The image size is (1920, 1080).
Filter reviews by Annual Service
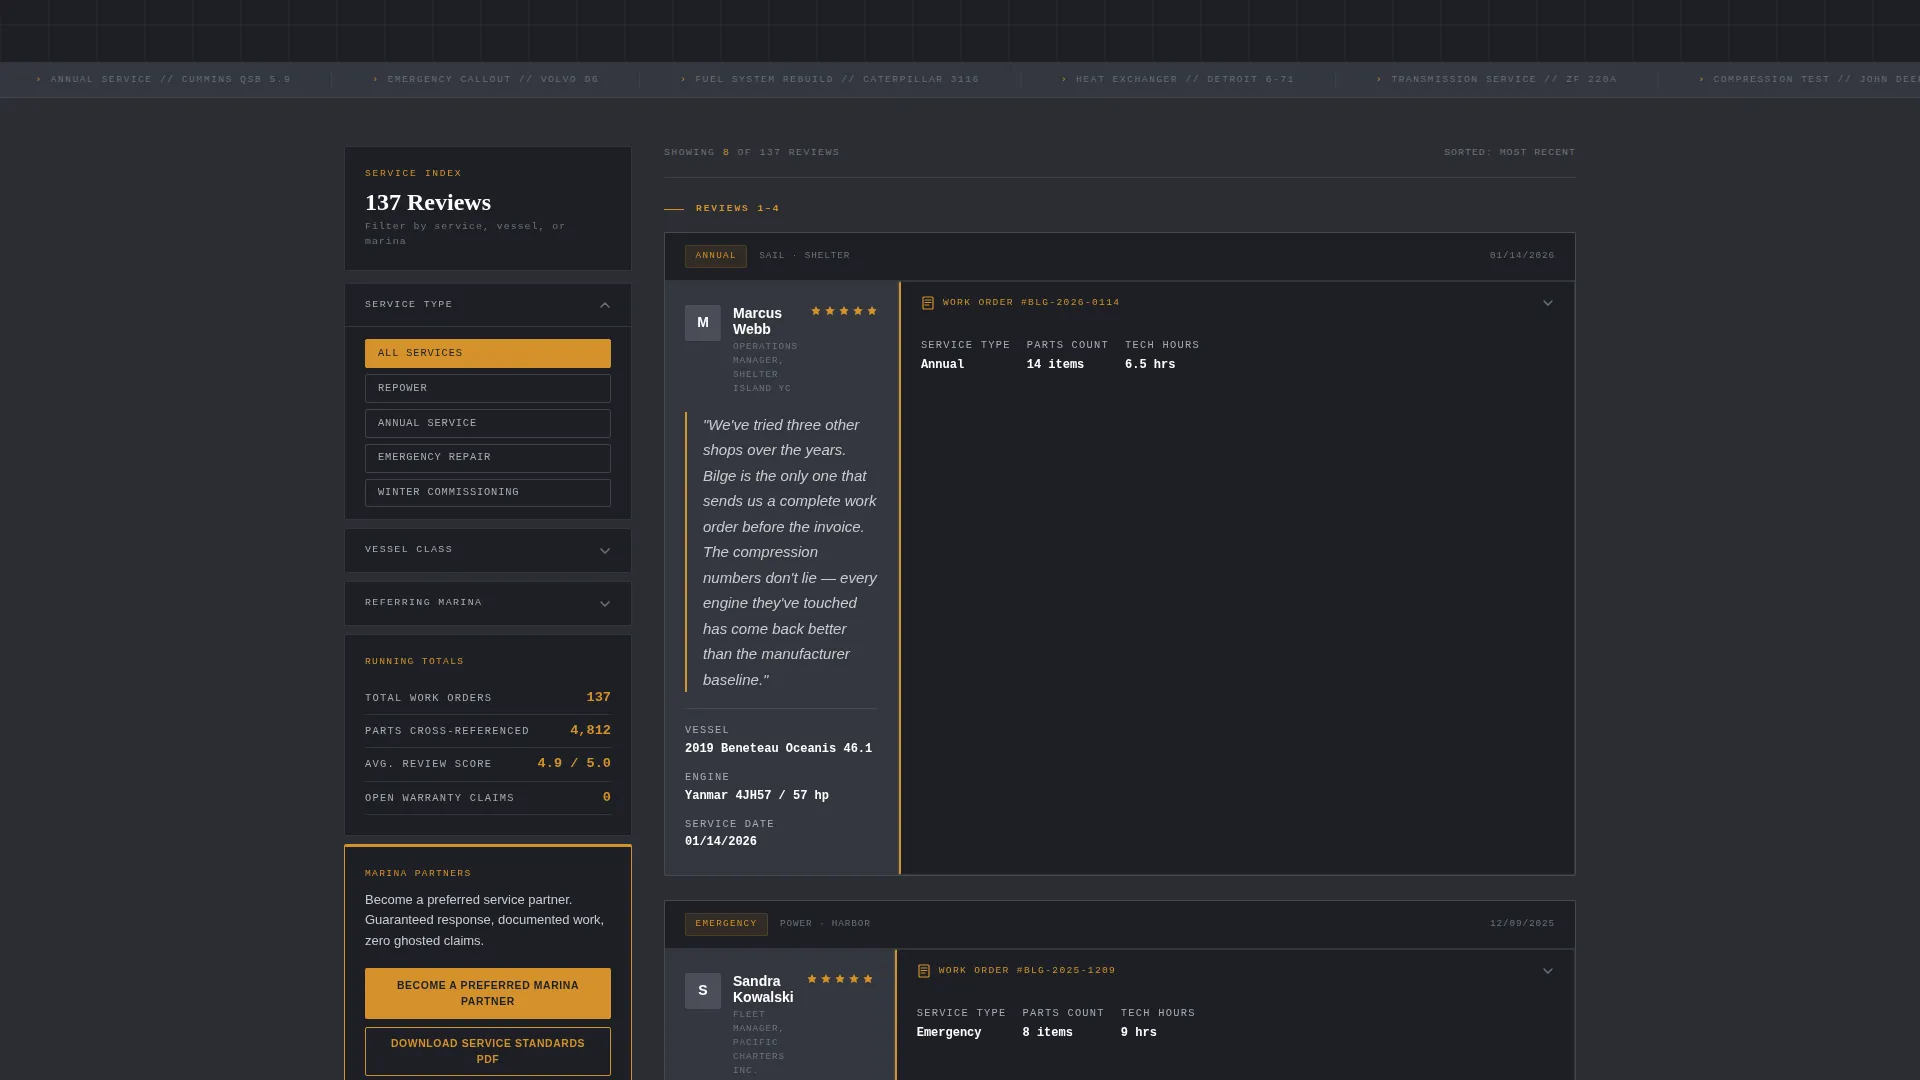point(488,423)
